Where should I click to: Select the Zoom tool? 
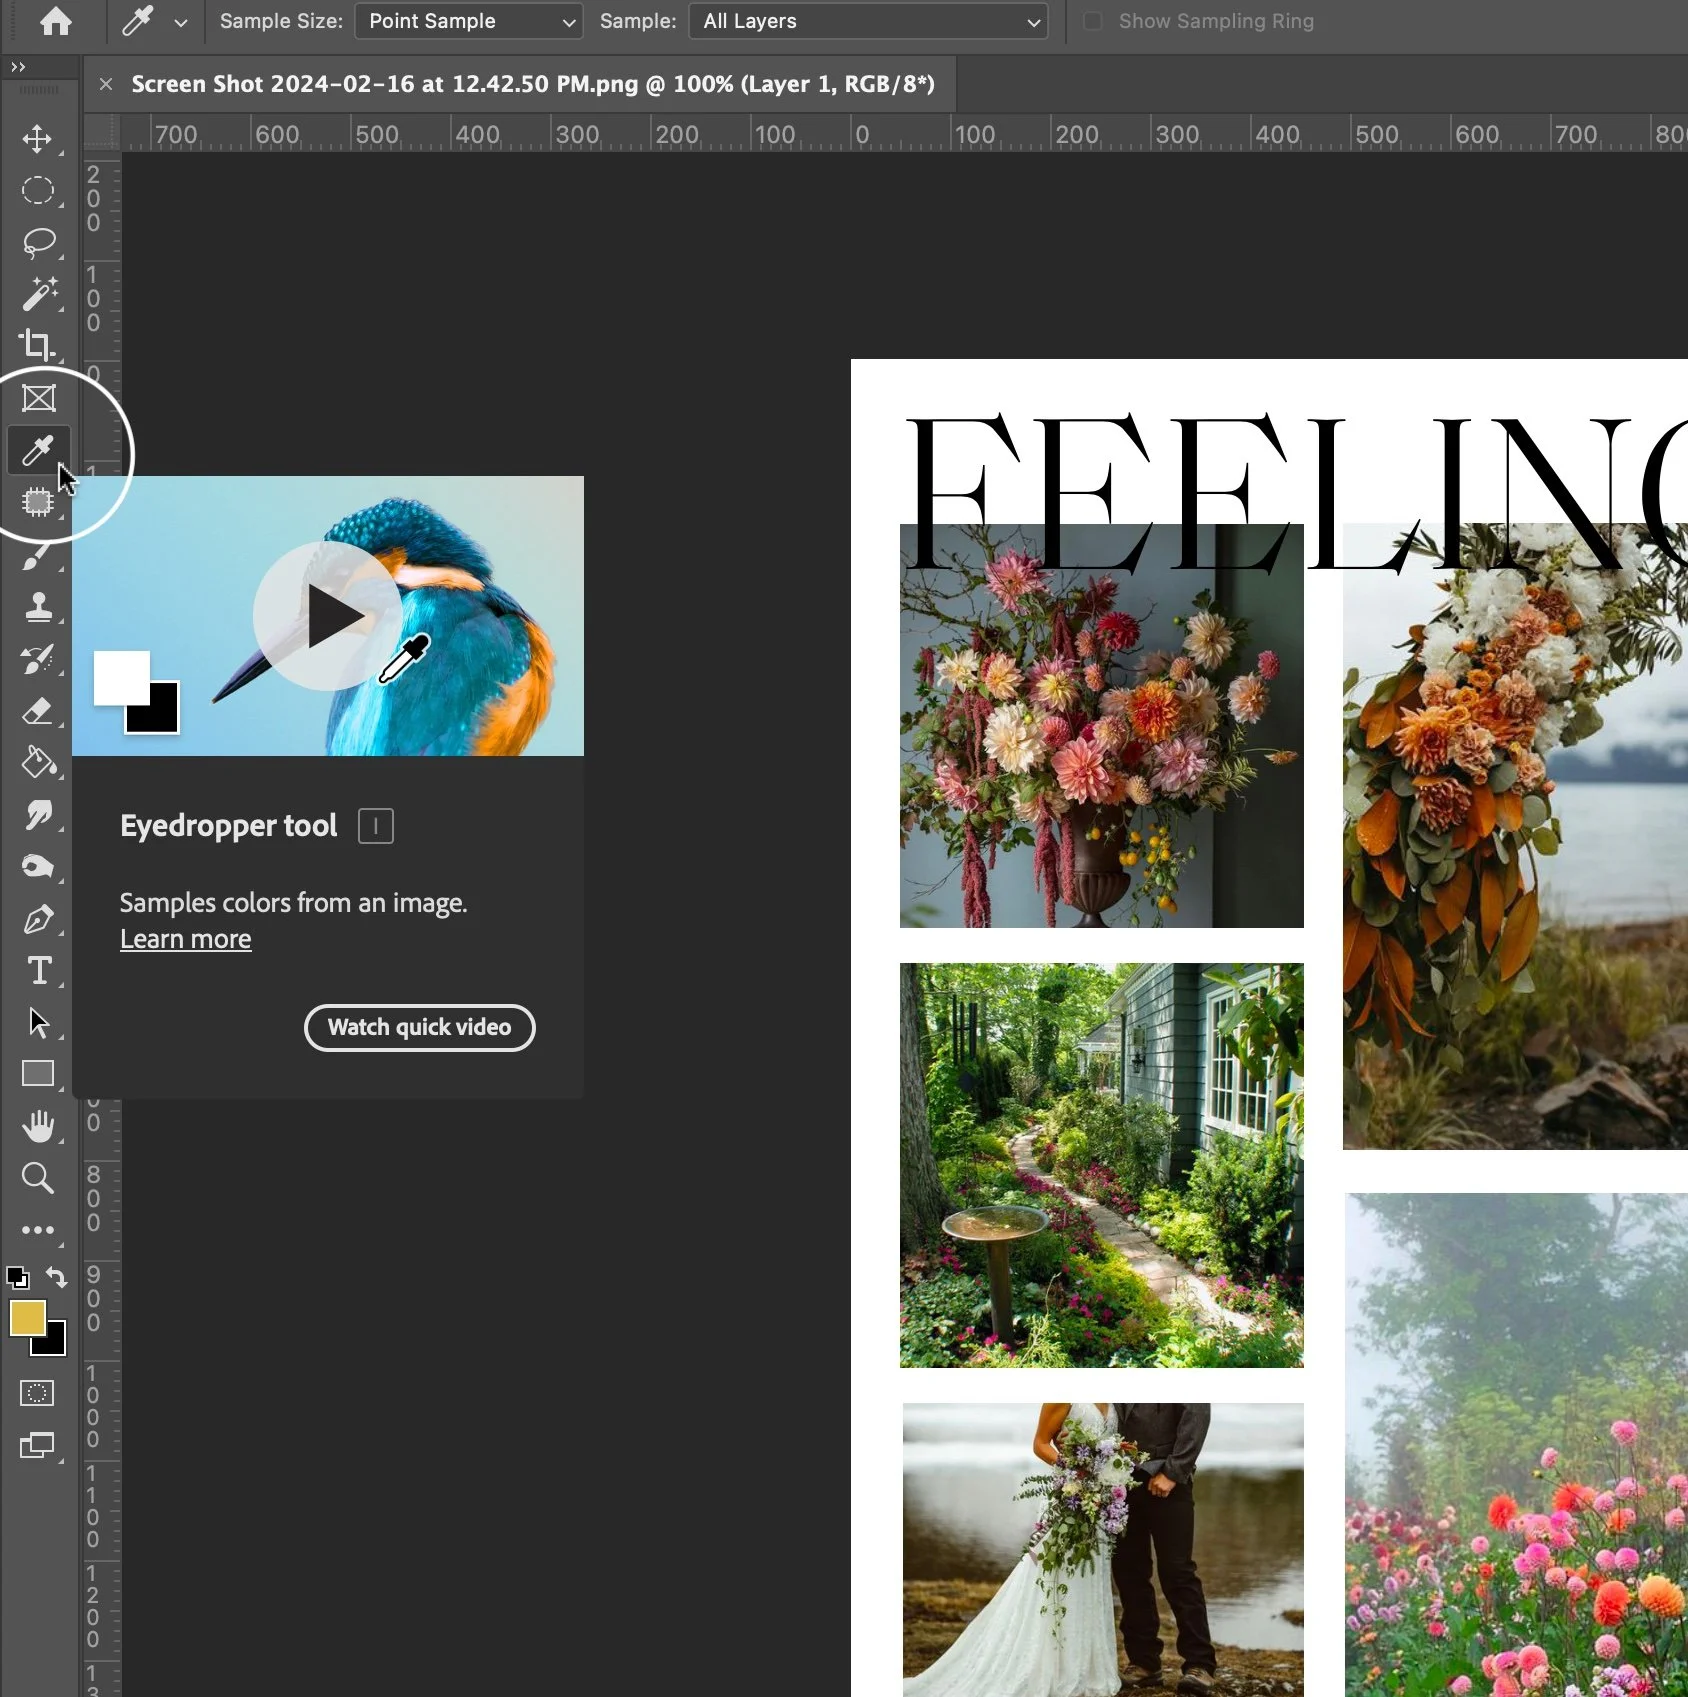tap(38, 1178)
